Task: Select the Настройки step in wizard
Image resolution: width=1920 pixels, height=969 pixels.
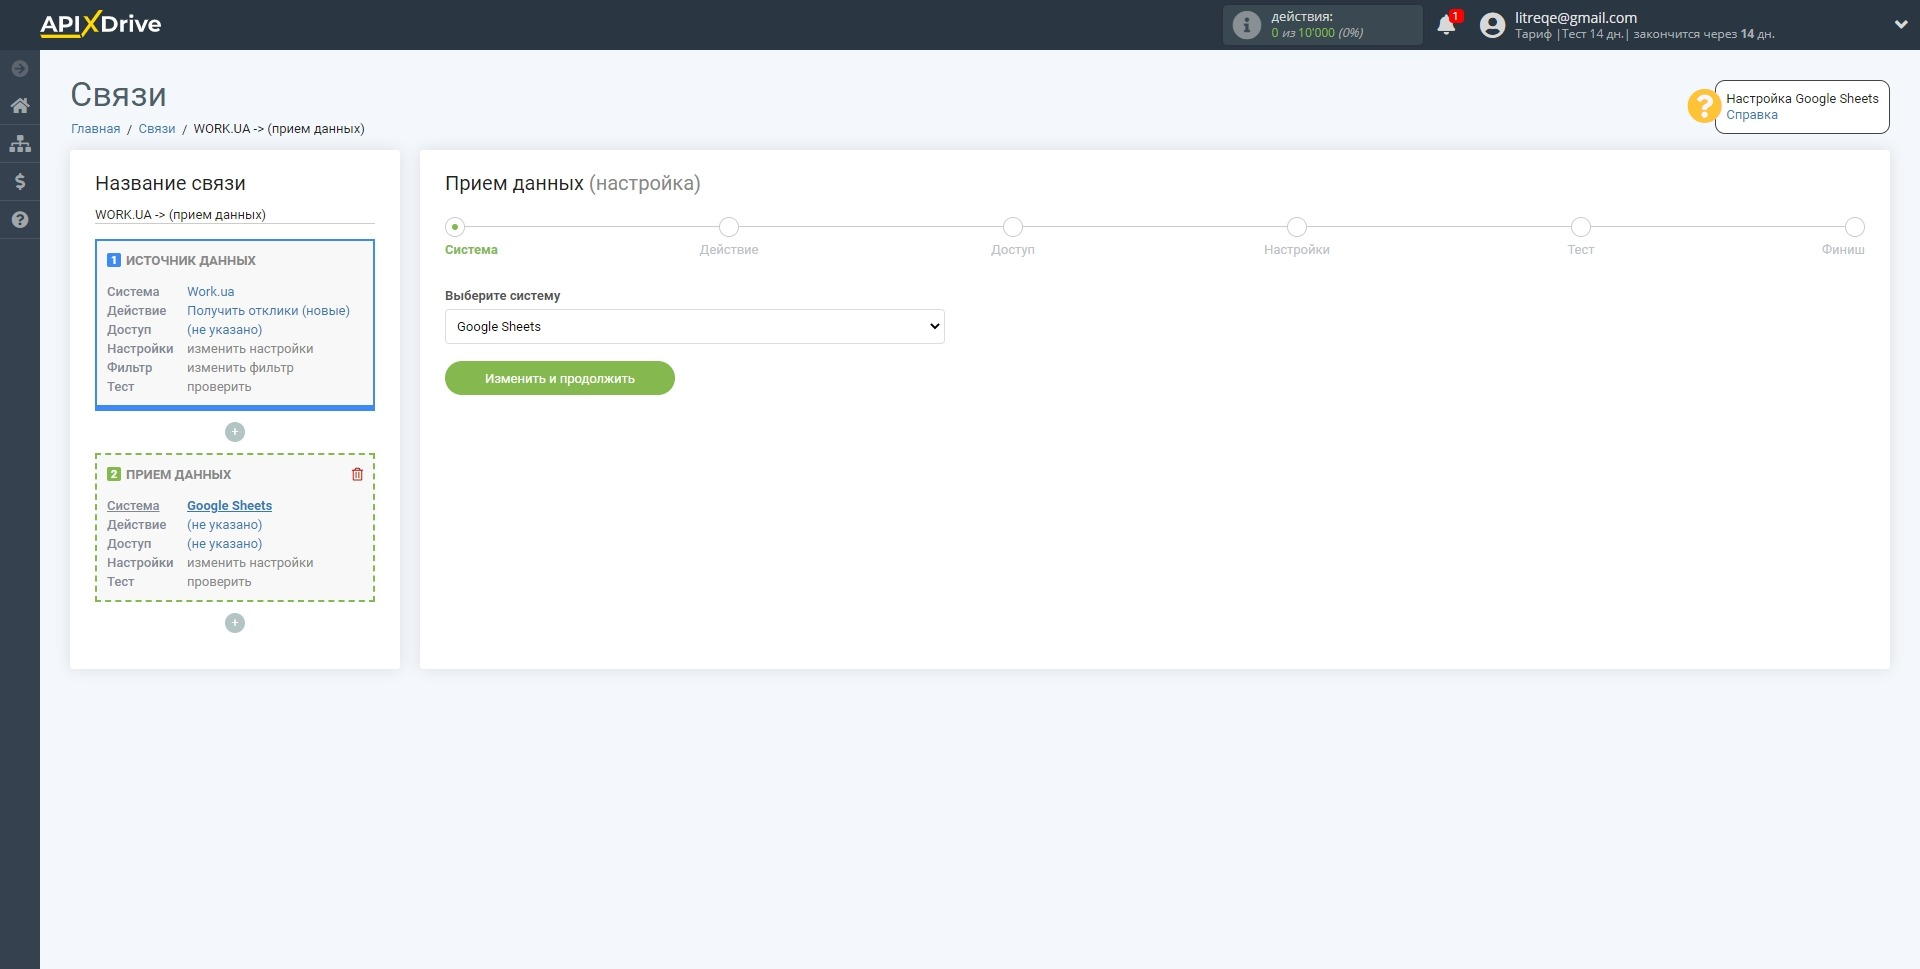Action: 1297,227
